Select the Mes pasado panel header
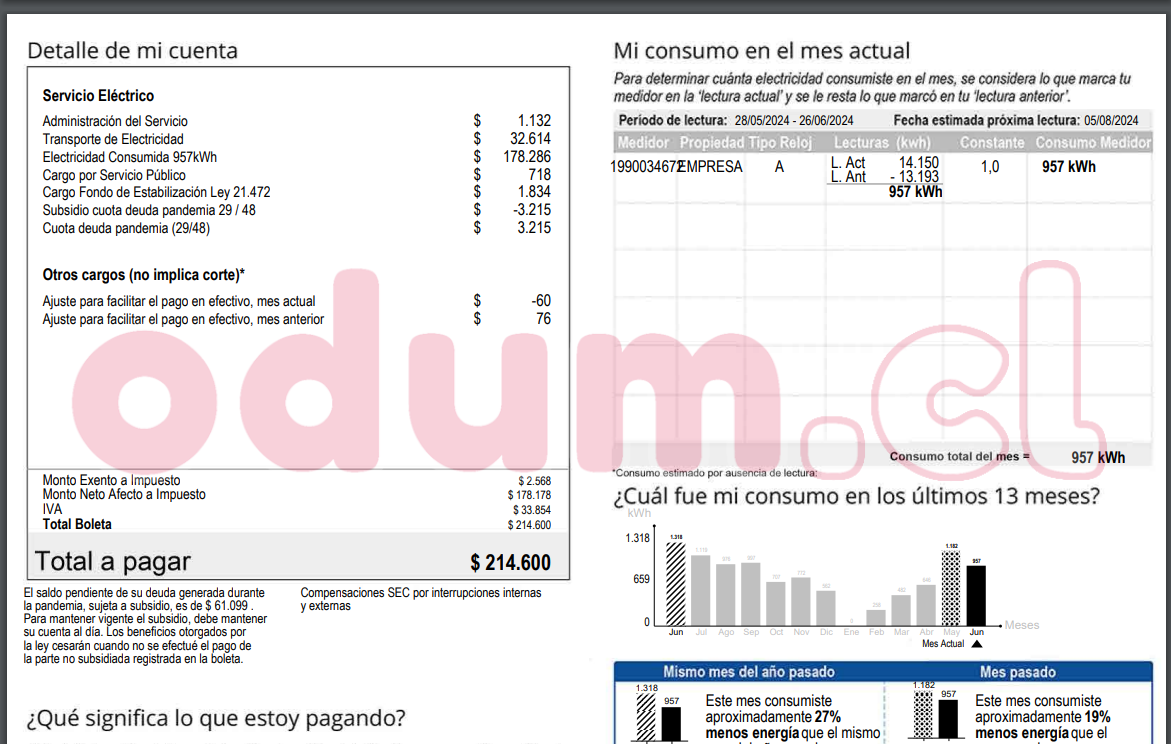The width and height of the screenshot is (1171, 744). pyautogui.click(x=1017, y=672)
